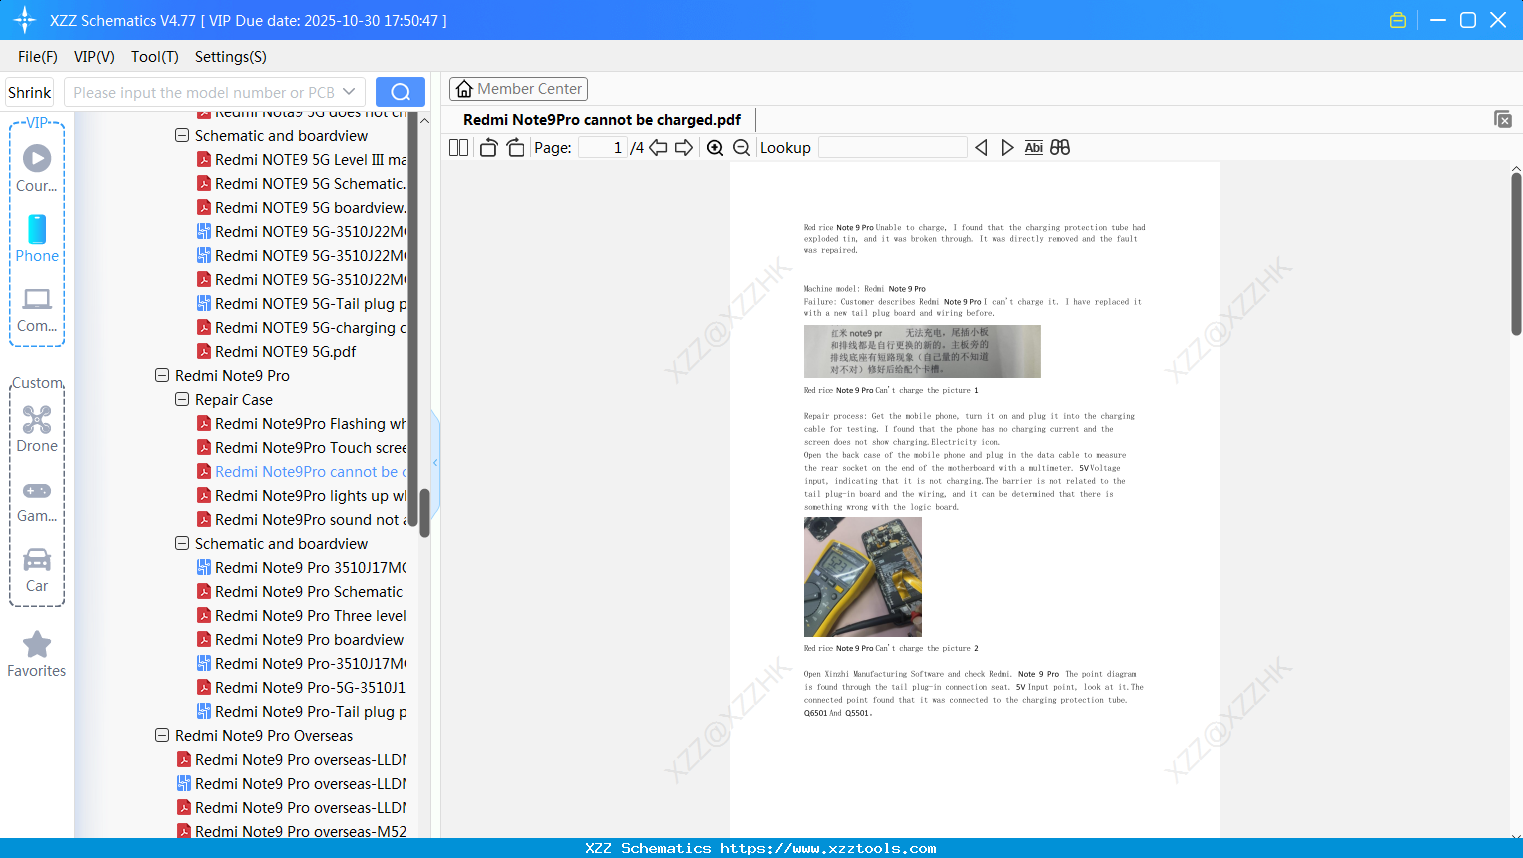This screenshot has height=858, width=1523.
Task: Zoom in on the PDF document
Action: tap(715, 148)
